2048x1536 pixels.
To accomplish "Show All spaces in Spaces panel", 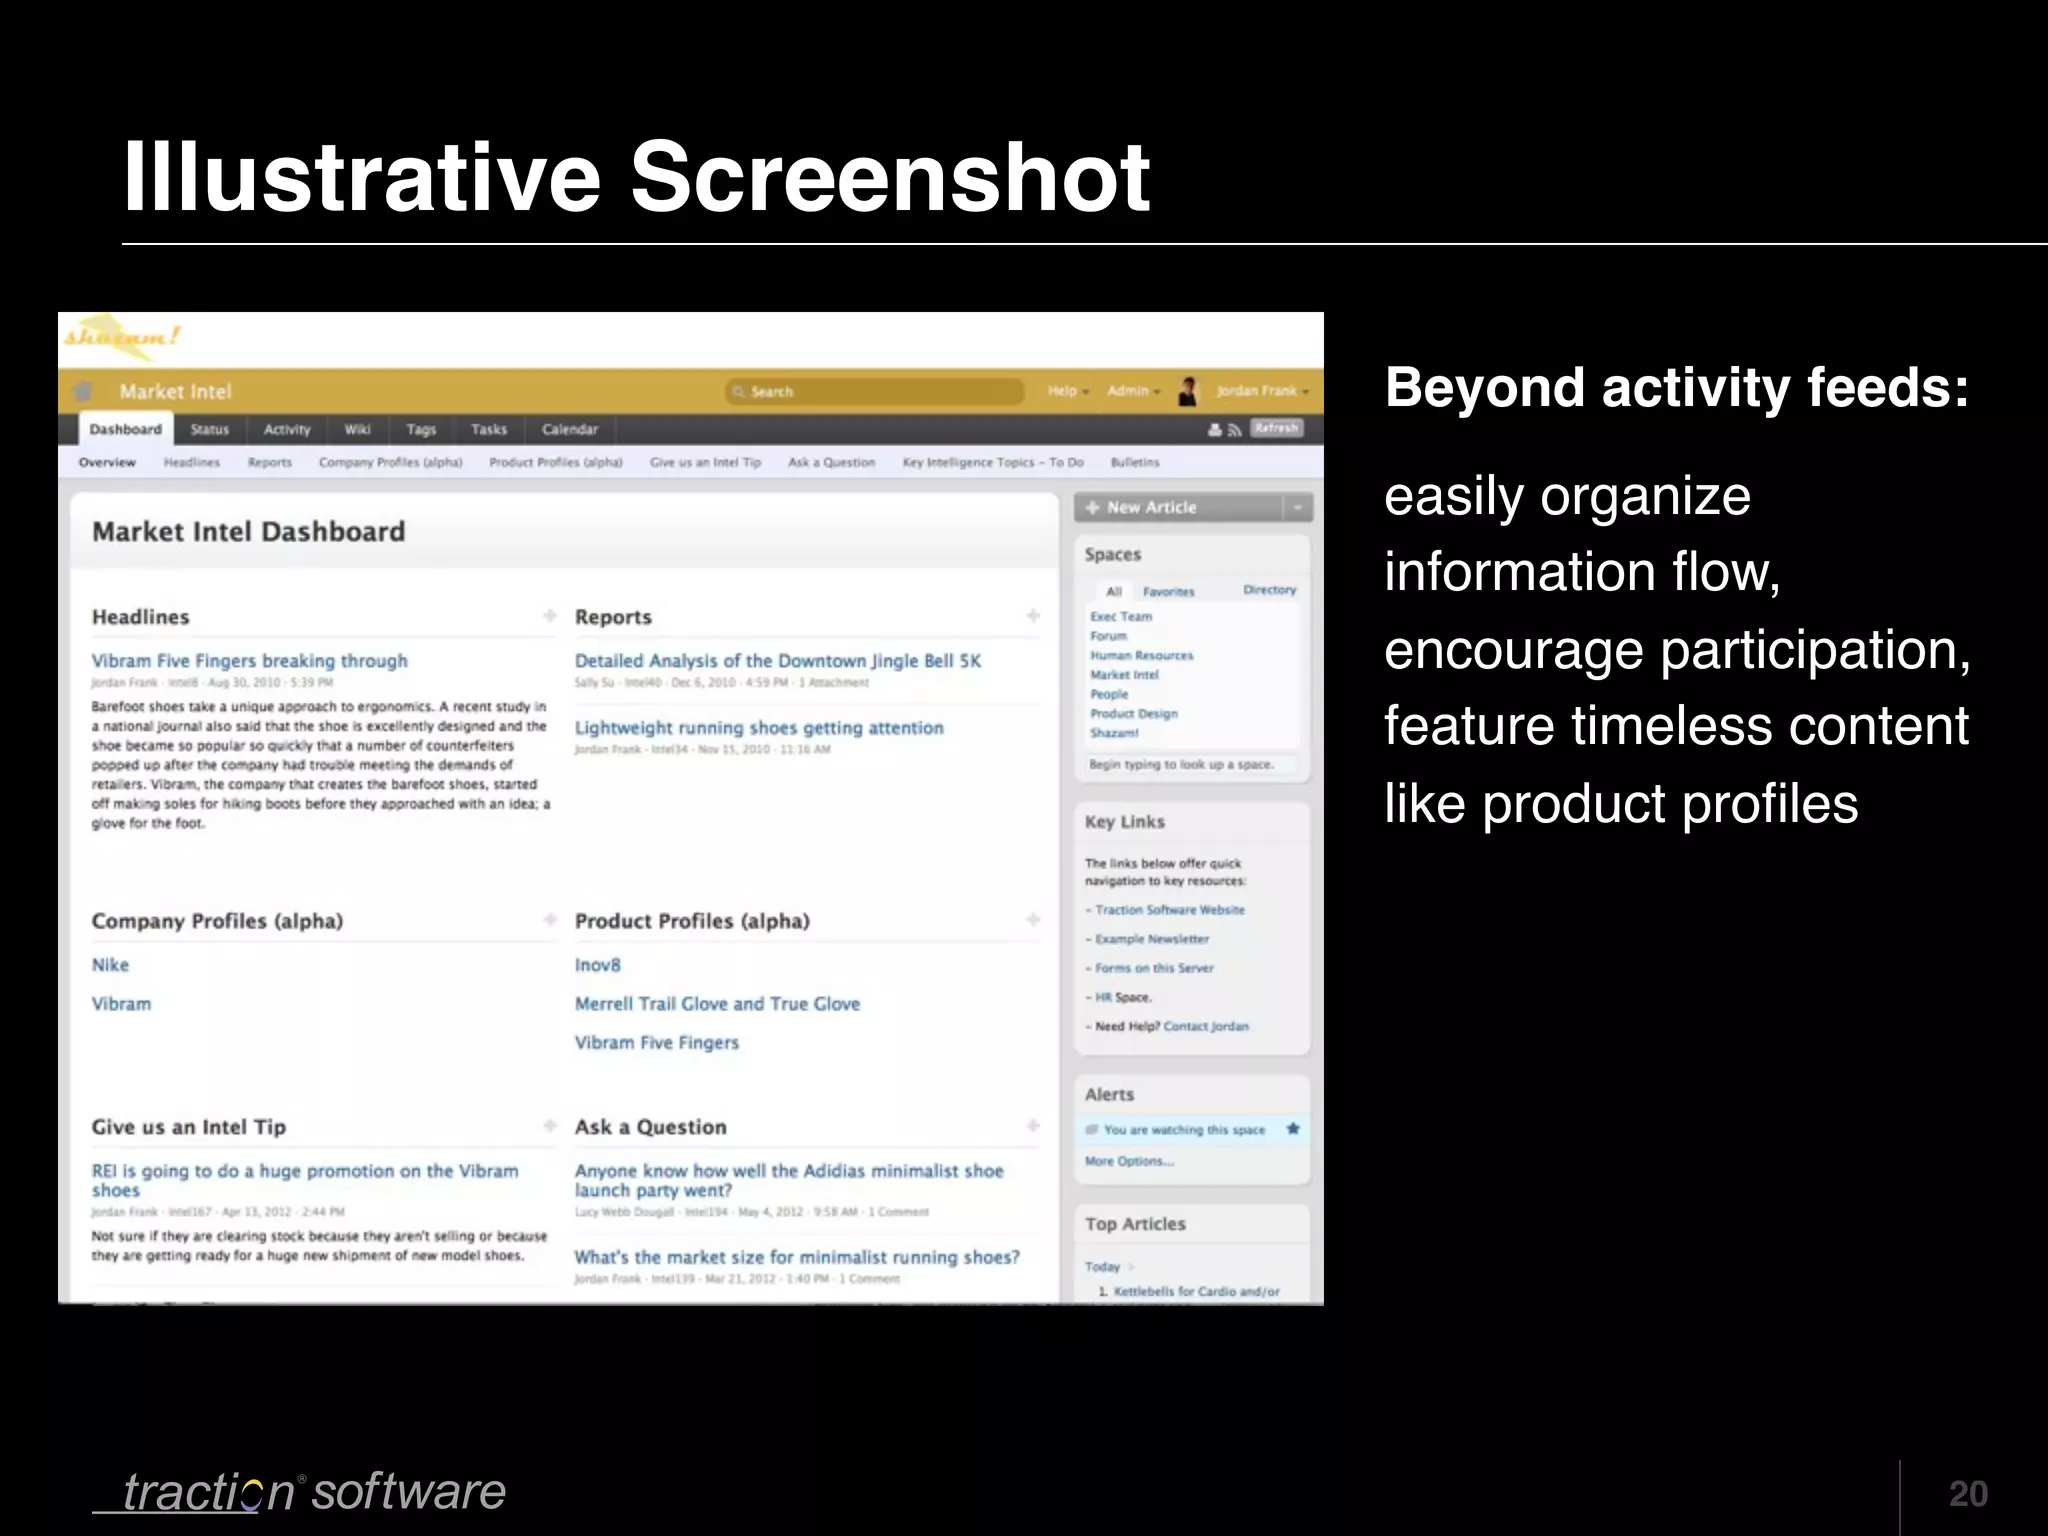I will [1114, 591].
